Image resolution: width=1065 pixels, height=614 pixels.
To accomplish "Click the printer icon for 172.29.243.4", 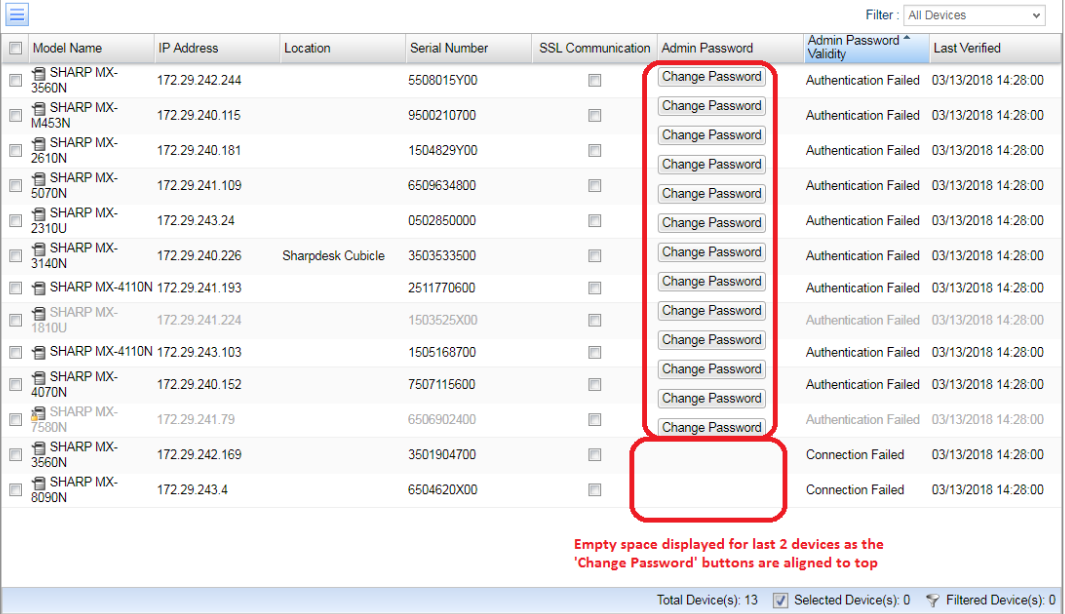I will coord(39,483).
